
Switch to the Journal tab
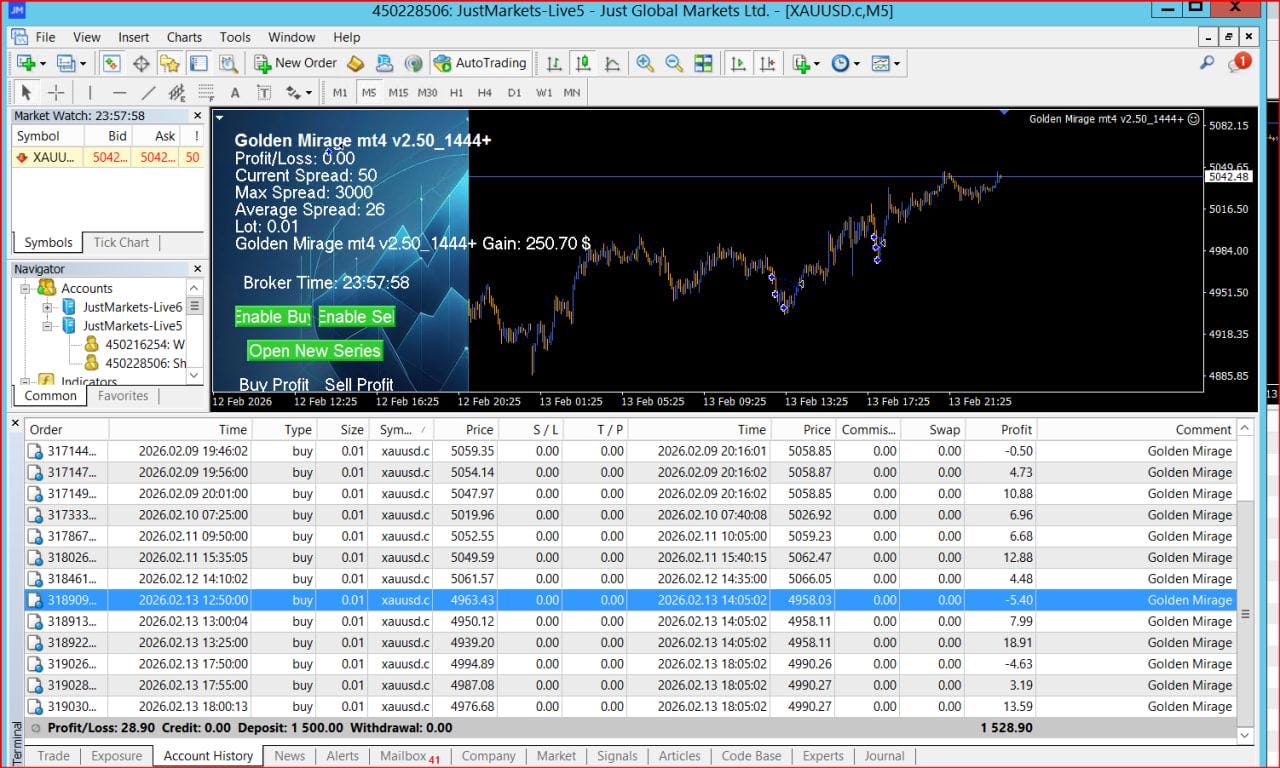point(884,756)
